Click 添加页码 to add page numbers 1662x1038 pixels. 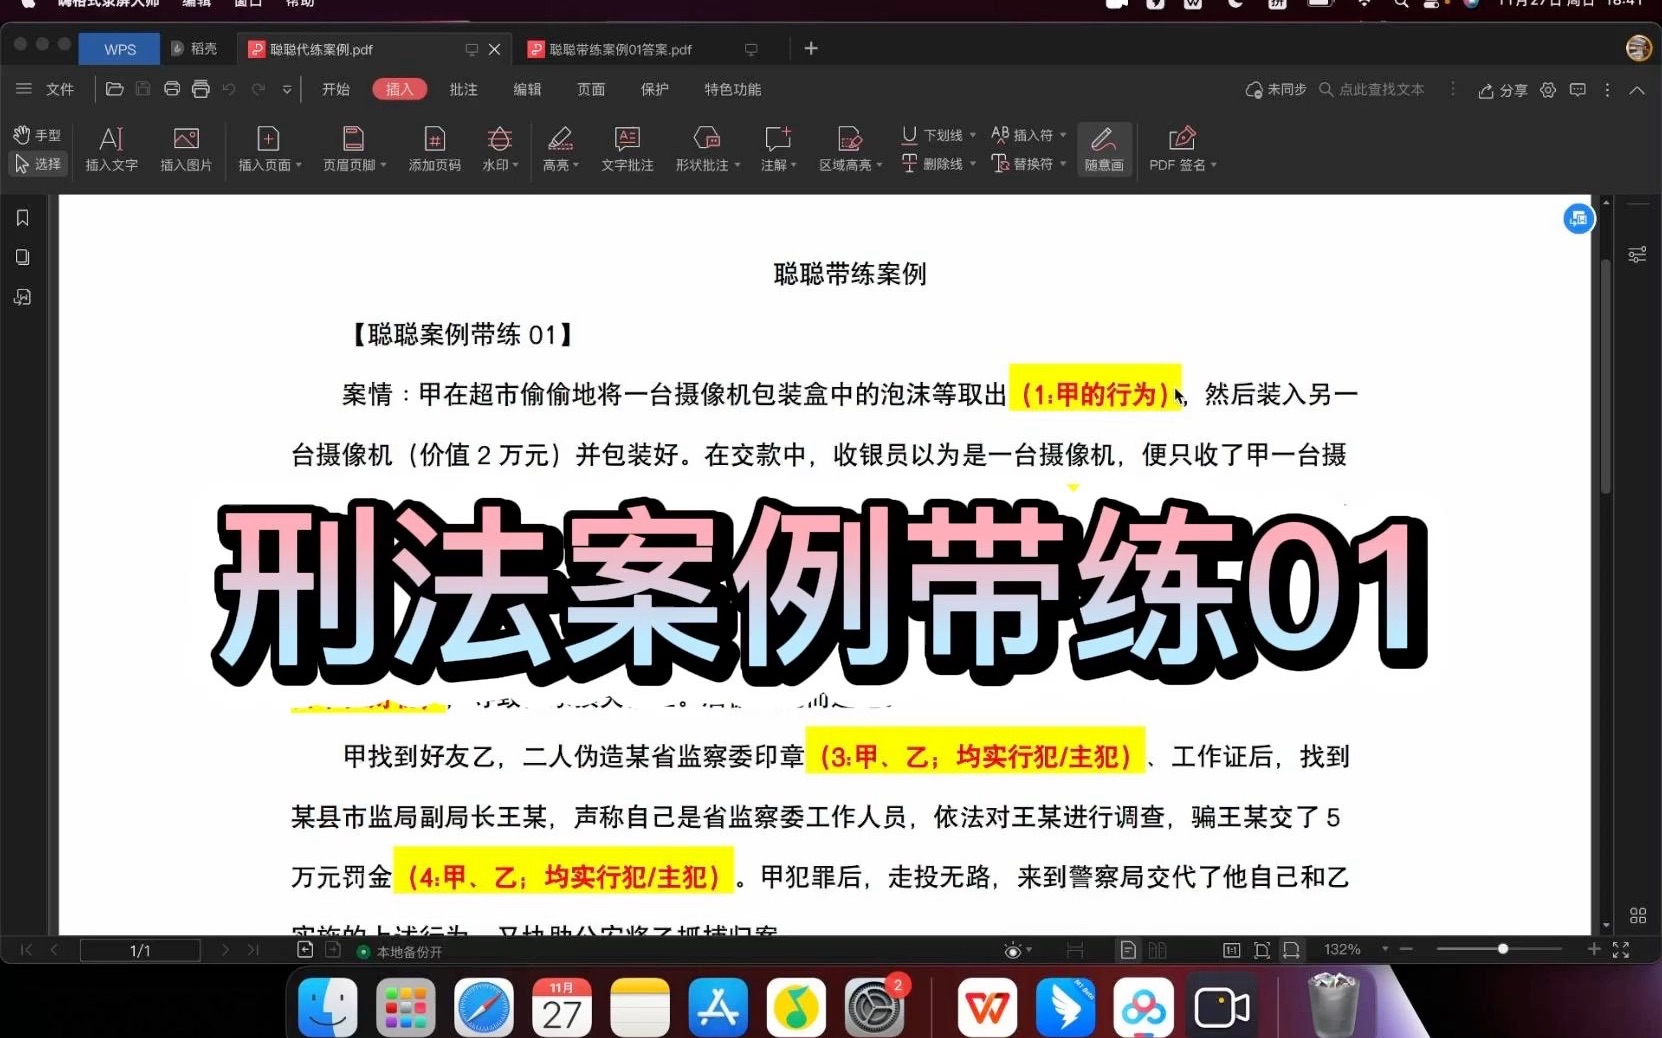(433, 148)
